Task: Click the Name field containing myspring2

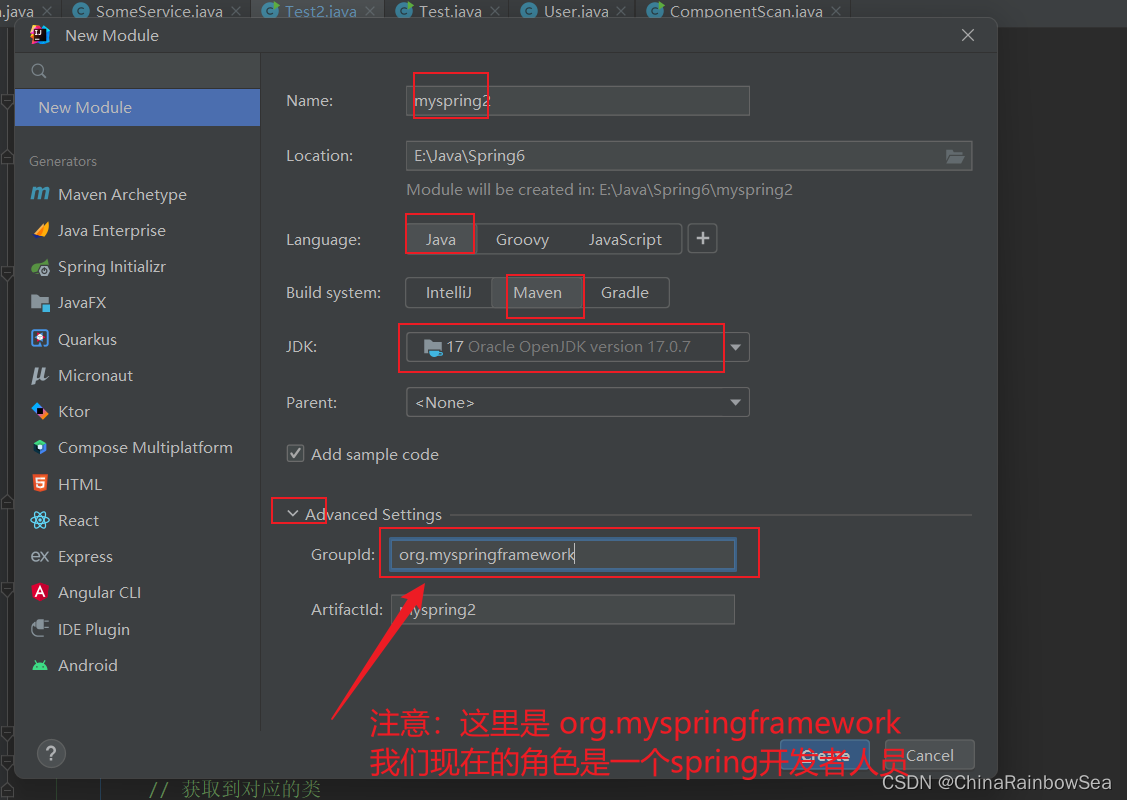Action: pos(578,101)
